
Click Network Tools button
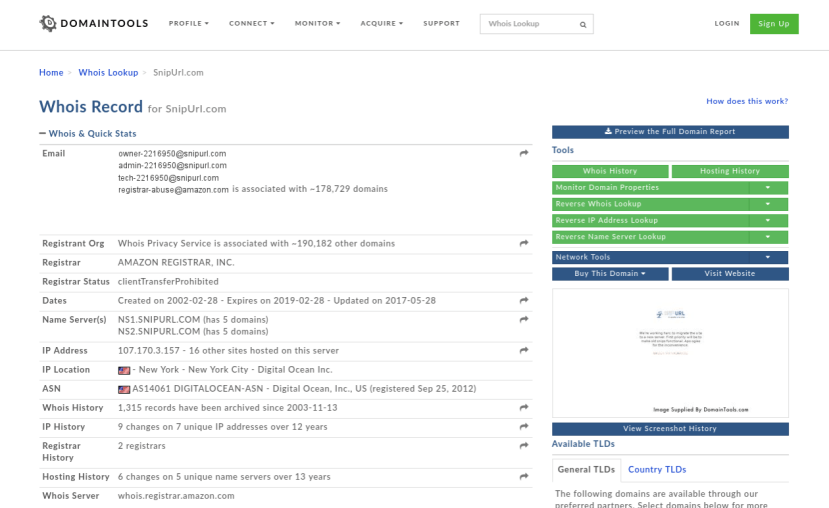pyautogui.click(x=650, y=257)
